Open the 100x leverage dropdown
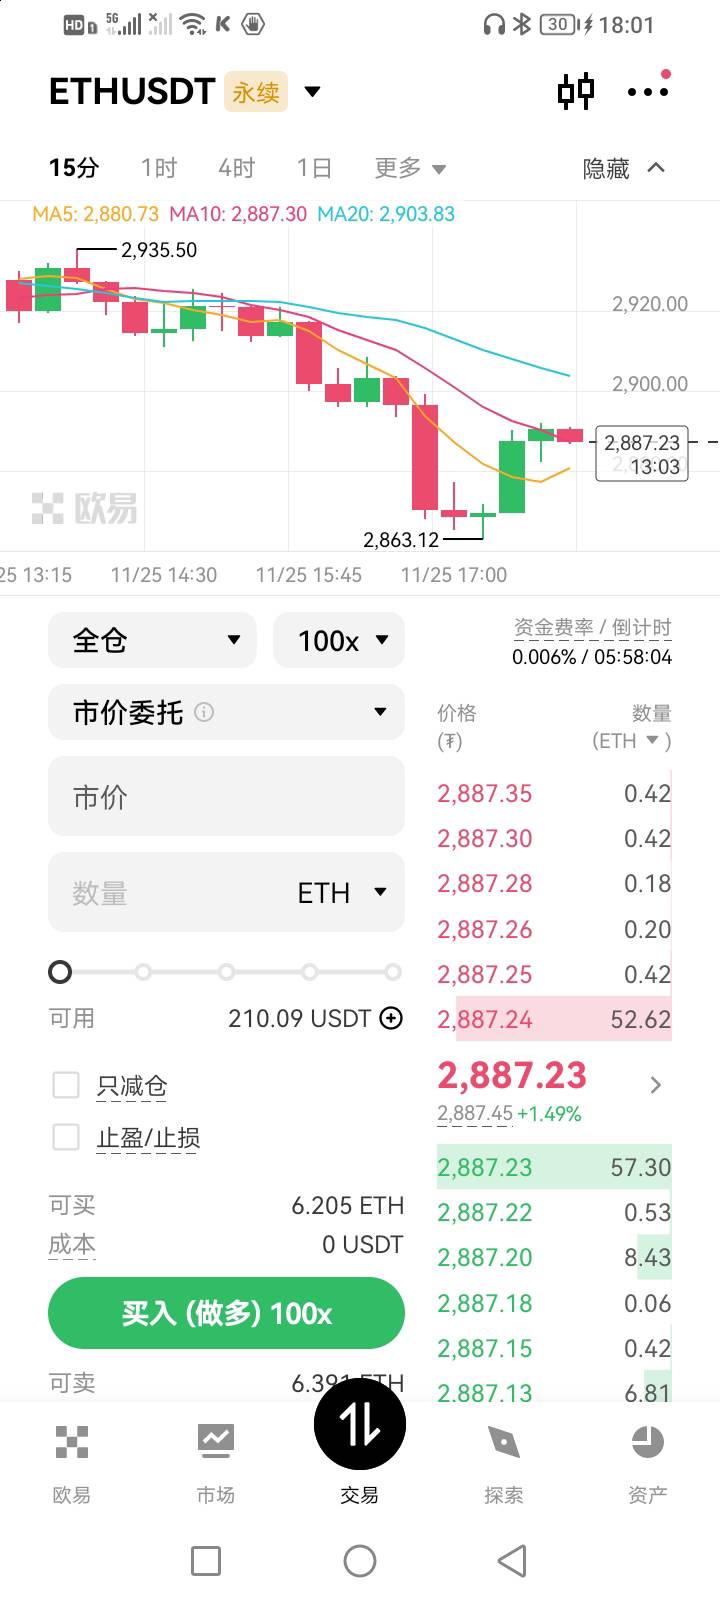Viewport: 720px width, 1600px height. (x=338, y=640)
